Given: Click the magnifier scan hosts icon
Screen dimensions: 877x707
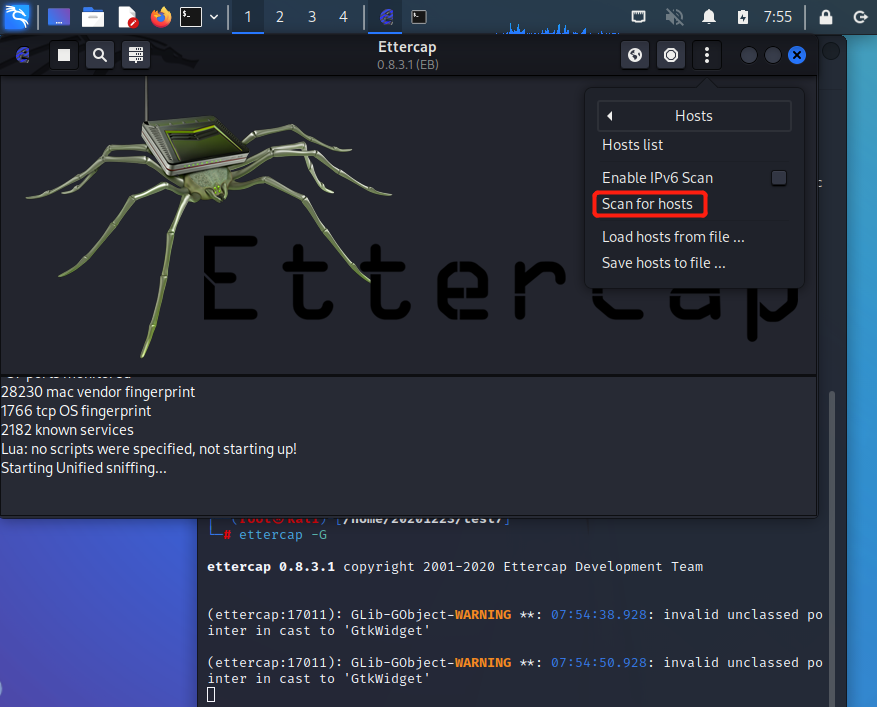Looking at the screenshot, I should [100, 55].
